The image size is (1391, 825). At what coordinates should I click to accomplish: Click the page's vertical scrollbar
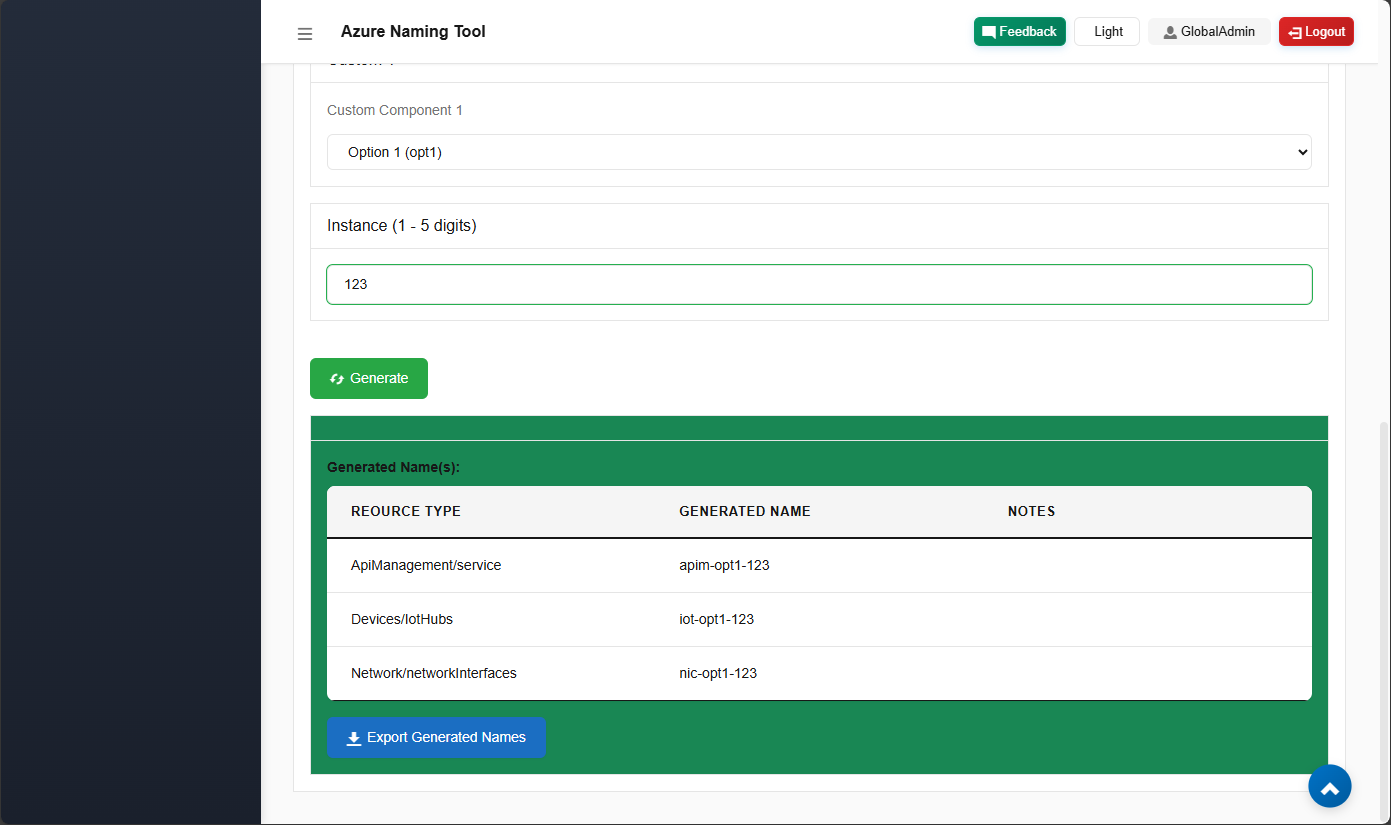(x=1384, y=600)
